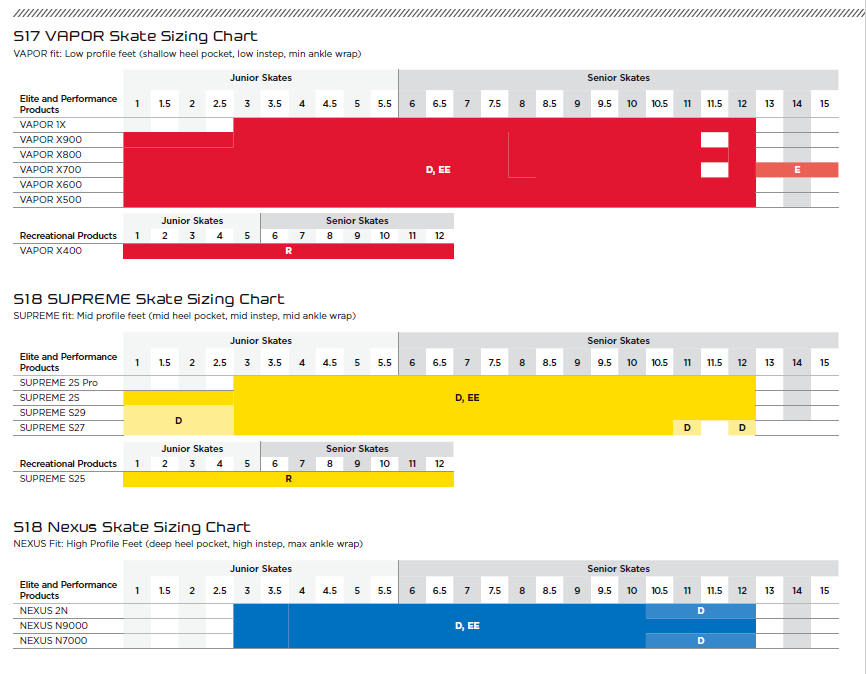
Task: Click size '12' in the VAPOR recreational header
Action: (x=440, y=236)
